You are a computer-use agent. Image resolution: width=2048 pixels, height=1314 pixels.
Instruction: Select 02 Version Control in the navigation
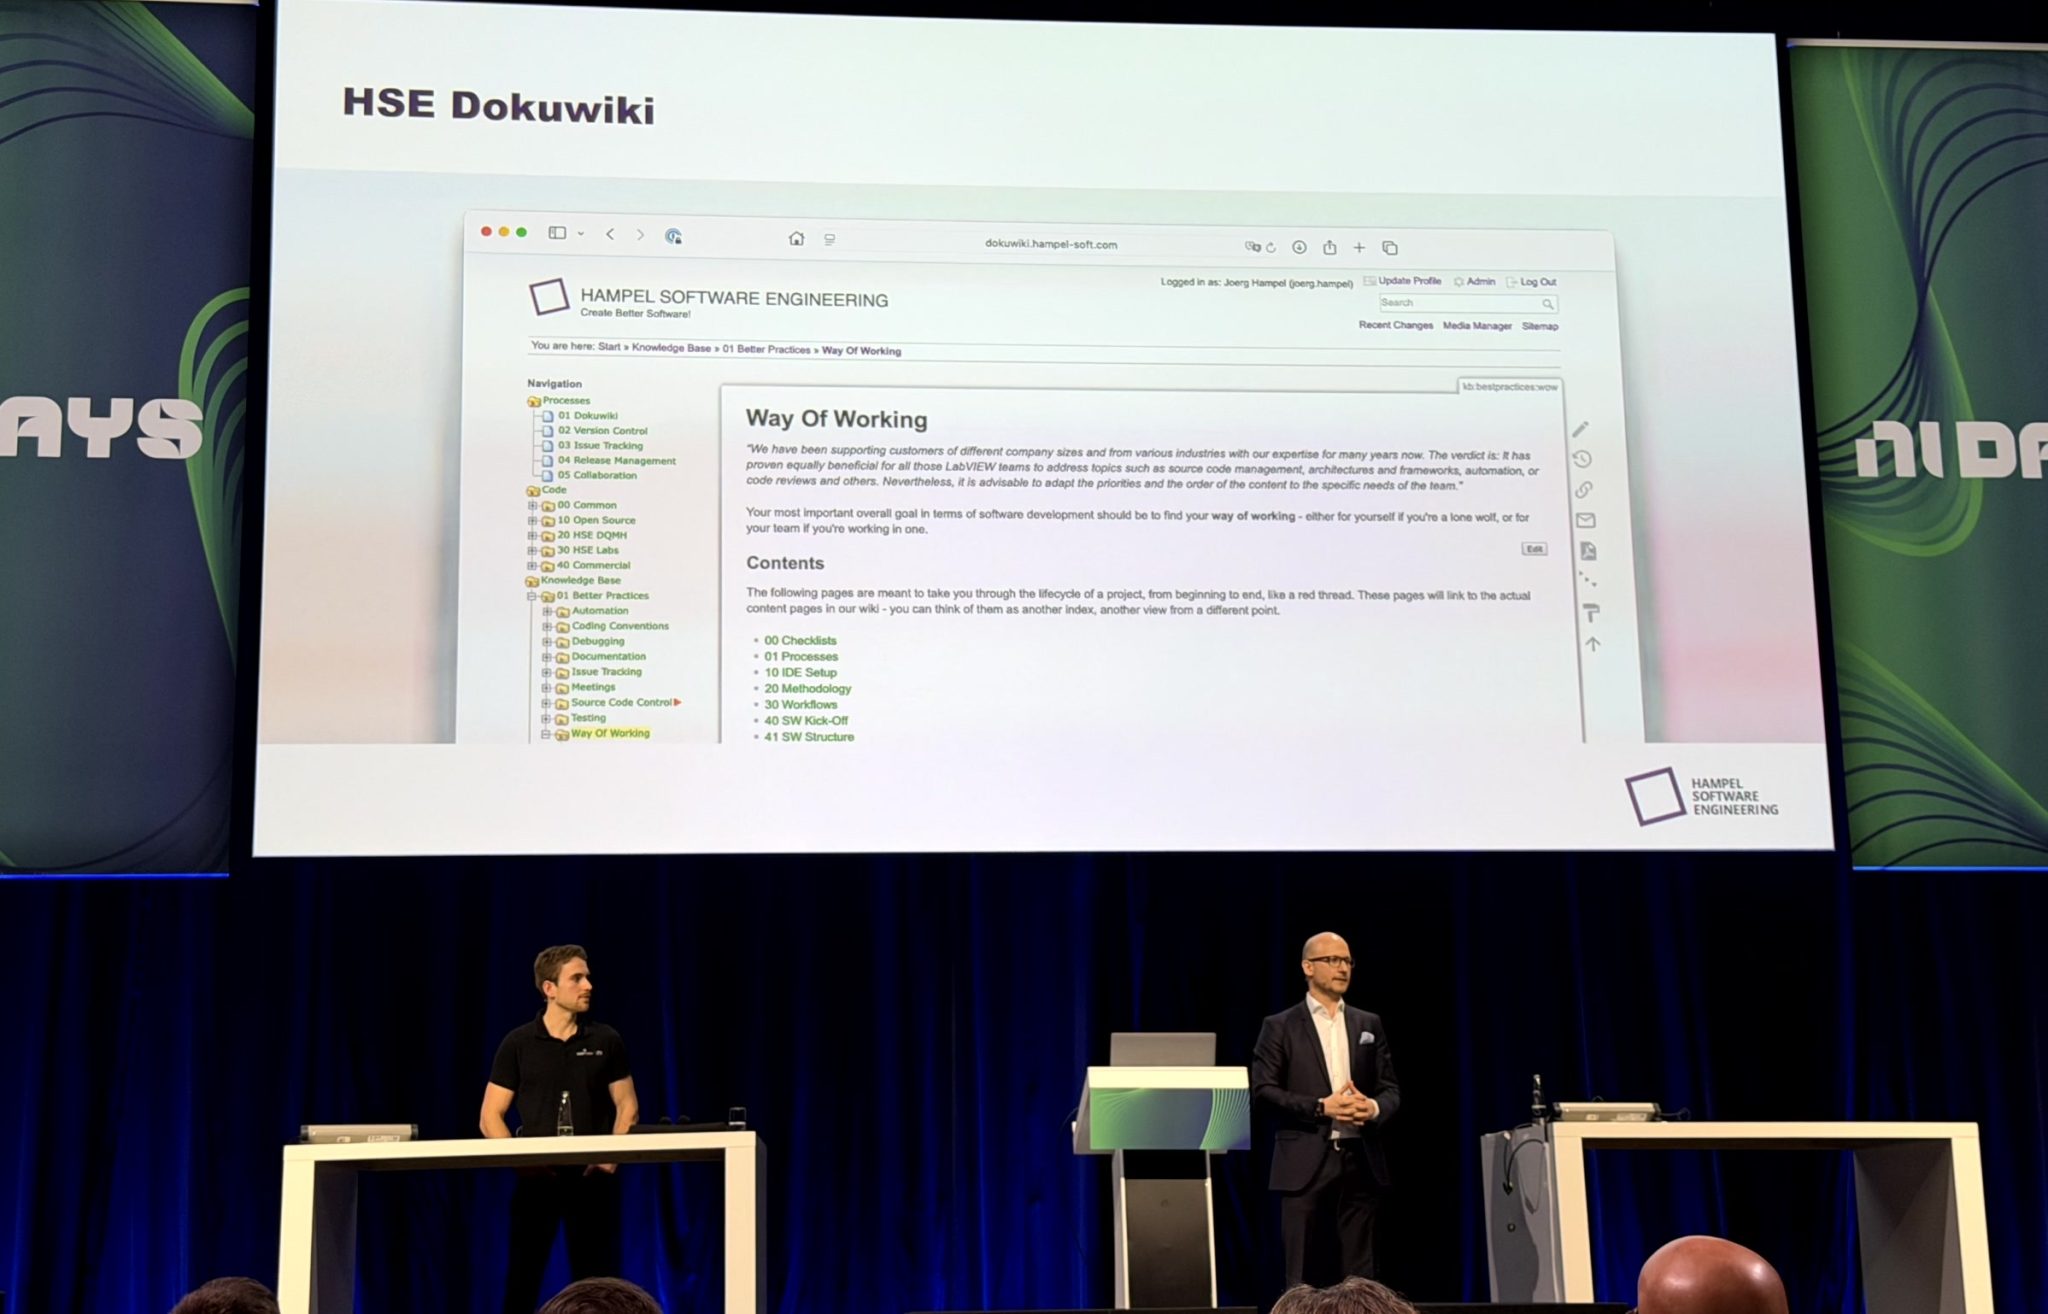tap(602, 431)
